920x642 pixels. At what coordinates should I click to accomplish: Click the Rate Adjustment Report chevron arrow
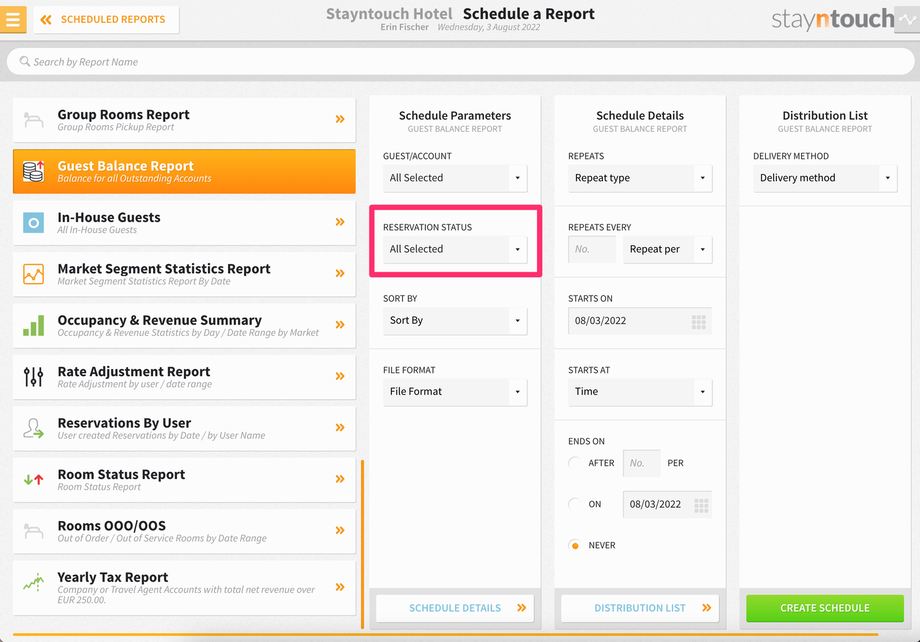point(340,376)
